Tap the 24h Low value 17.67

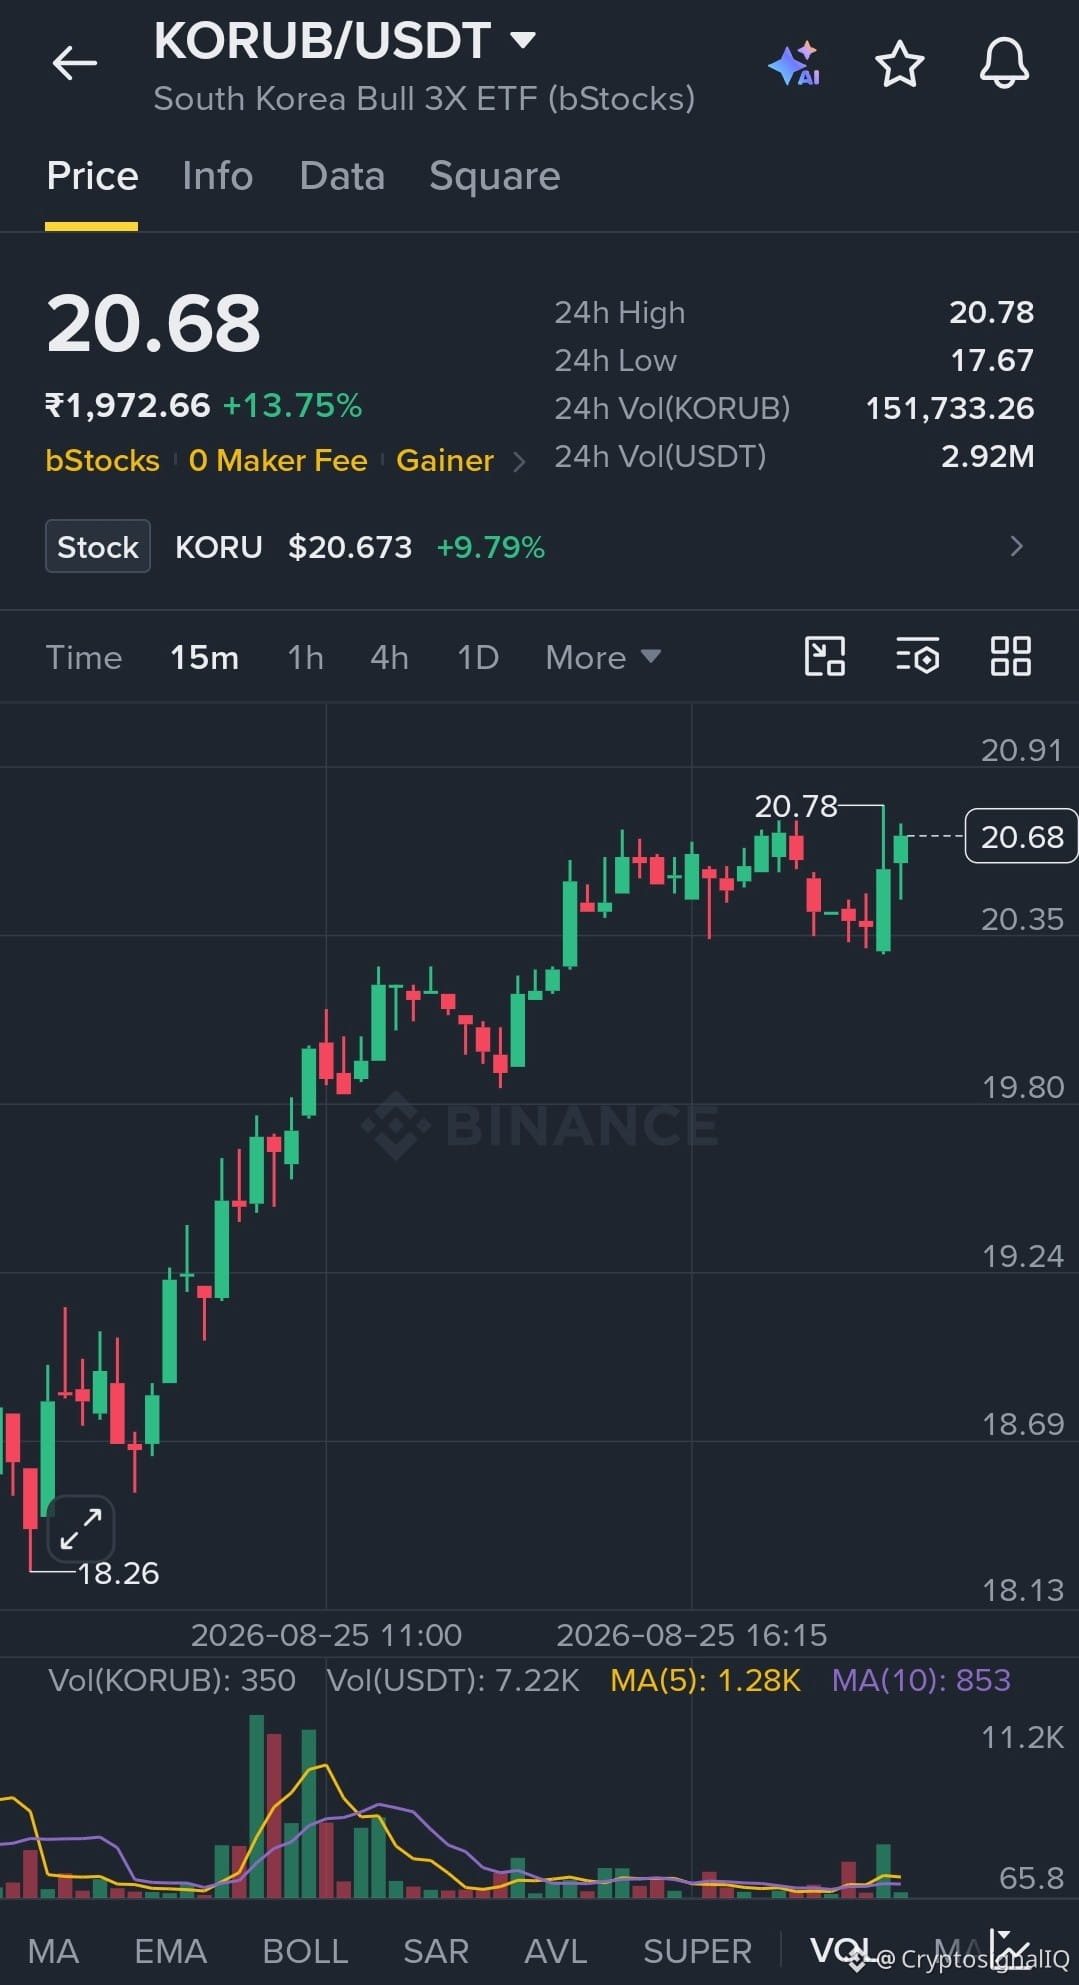(x=991, y=360)
